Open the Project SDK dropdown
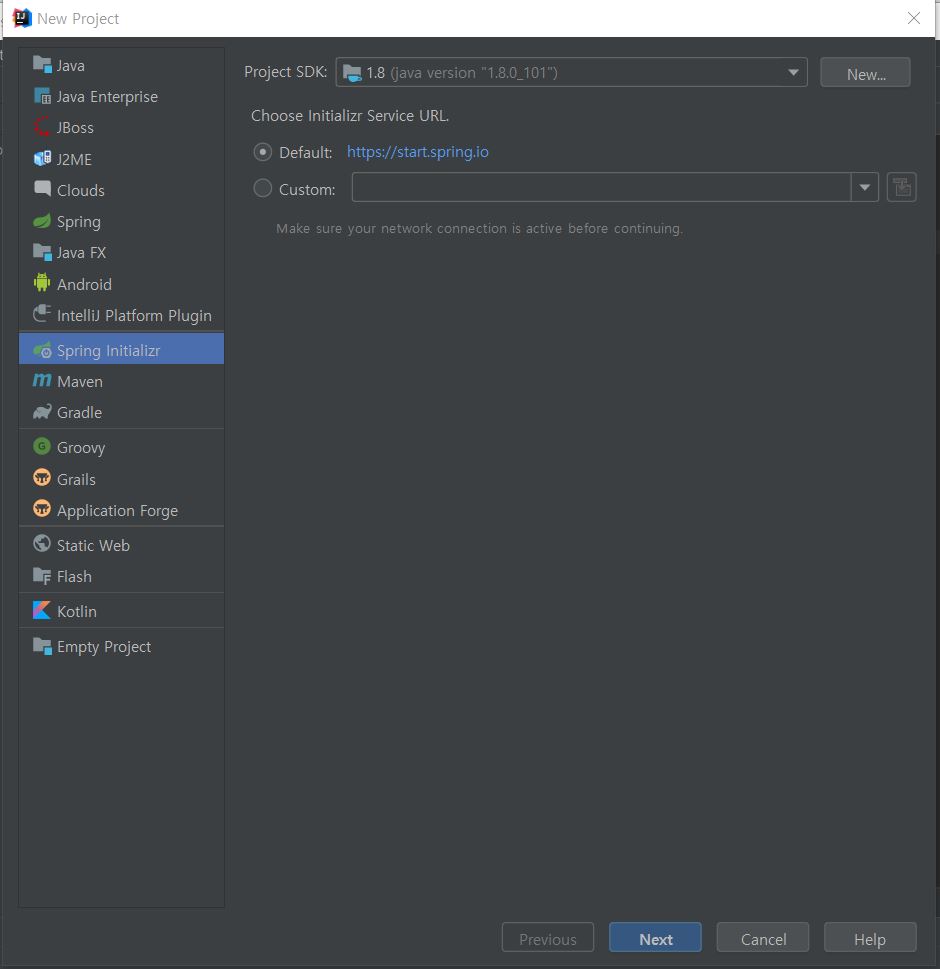Screen dimensions: 940x969 [571, 72]
